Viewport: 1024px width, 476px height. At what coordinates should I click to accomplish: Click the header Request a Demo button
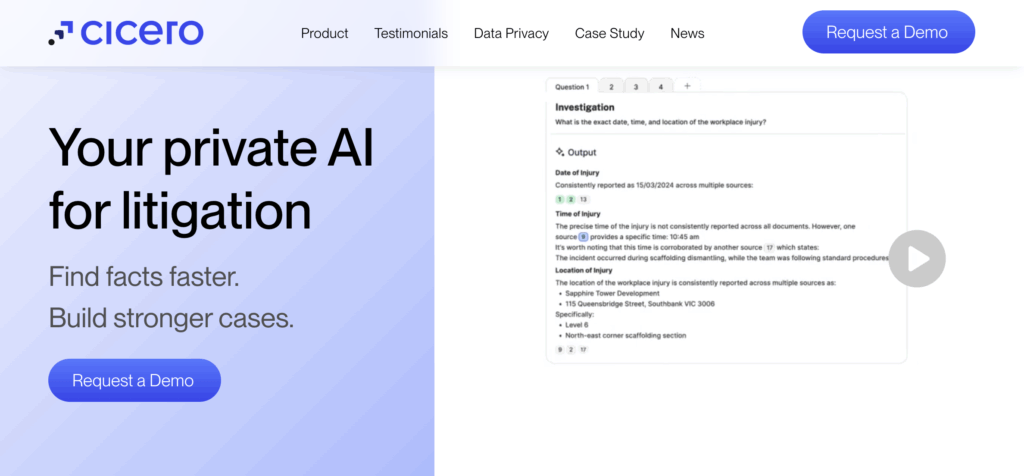[888, 32]
